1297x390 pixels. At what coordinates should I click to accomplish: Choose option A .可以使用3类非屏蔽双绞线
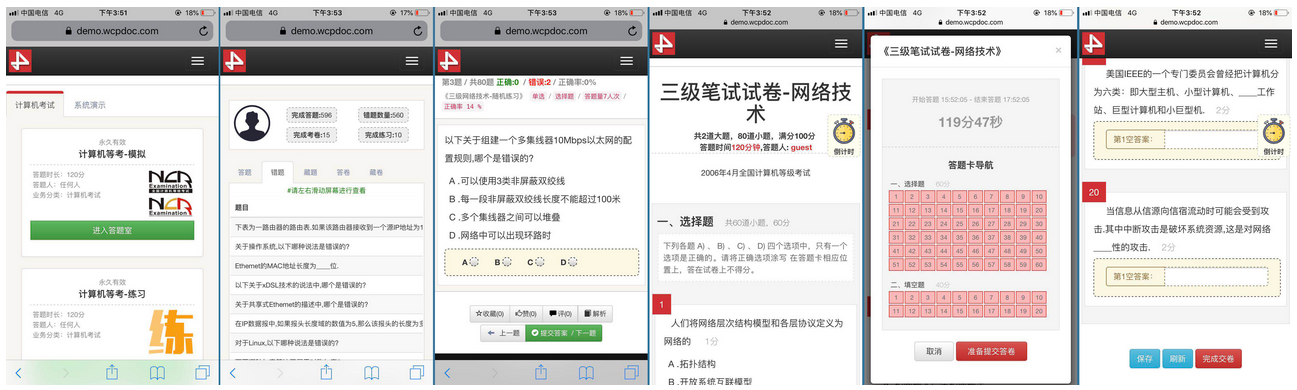[x=507, y=181]
